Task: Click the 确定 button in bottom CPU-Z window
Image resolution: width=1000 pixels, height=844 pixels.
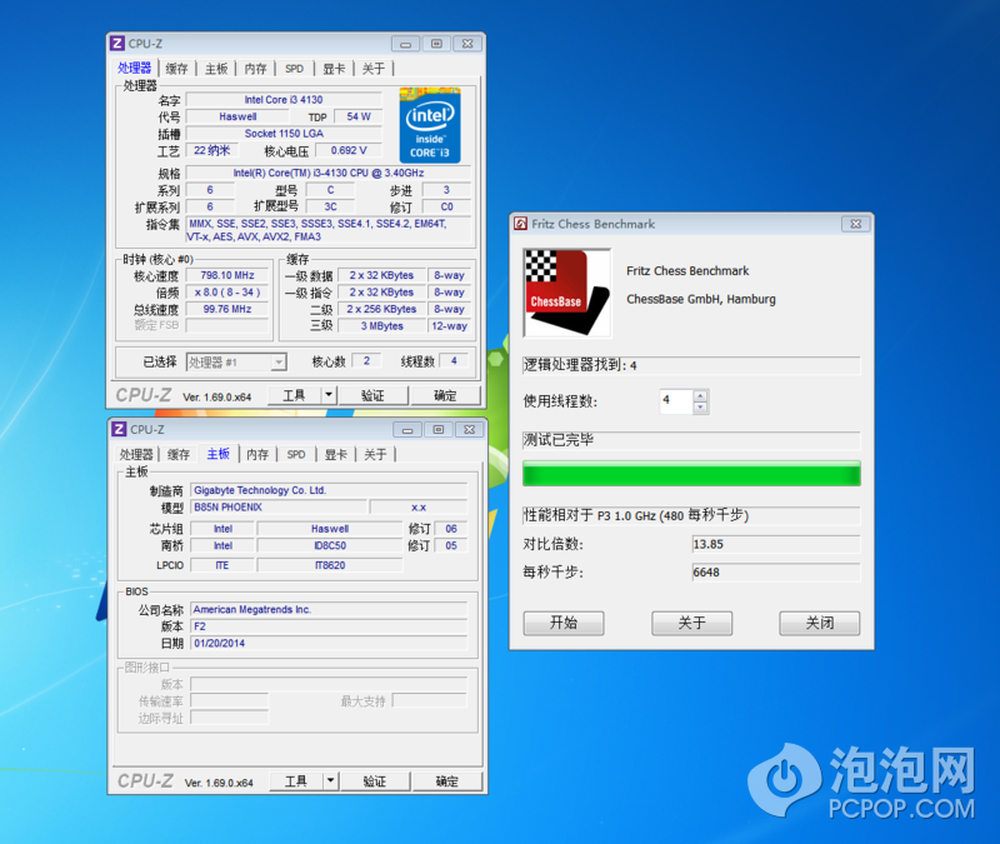Action: coord(447,781)
